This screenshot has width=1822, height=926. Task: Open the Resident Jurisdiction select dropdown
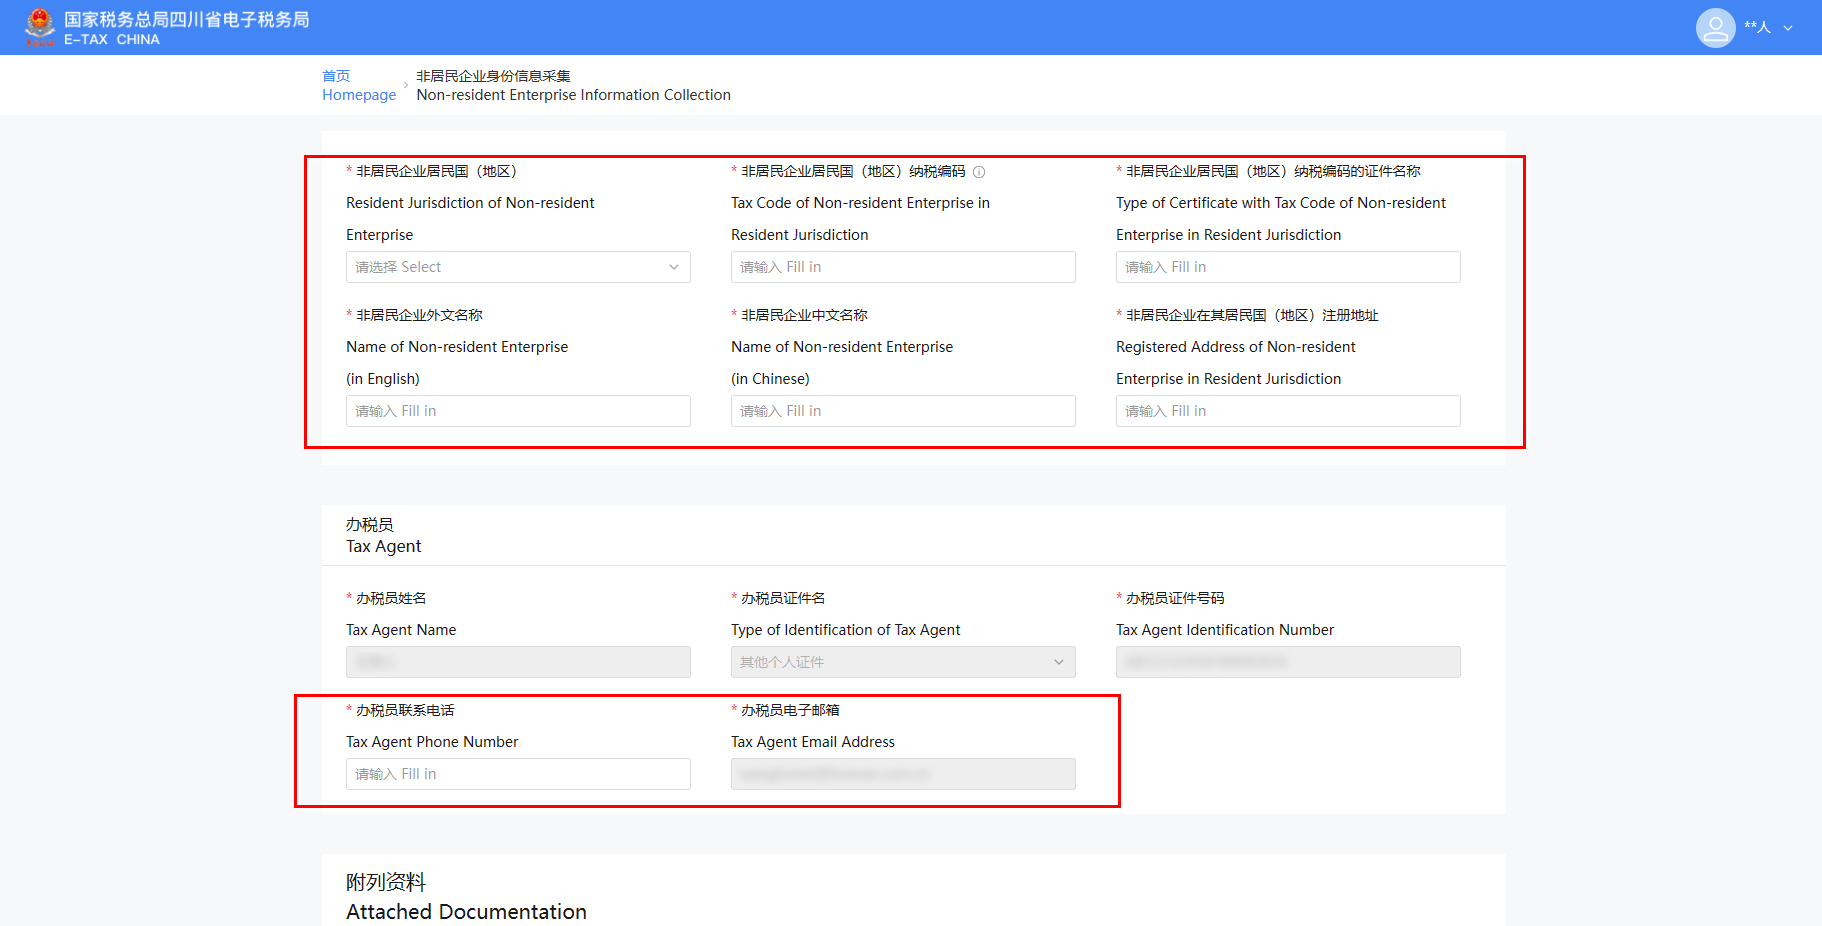tap(517, 267)
